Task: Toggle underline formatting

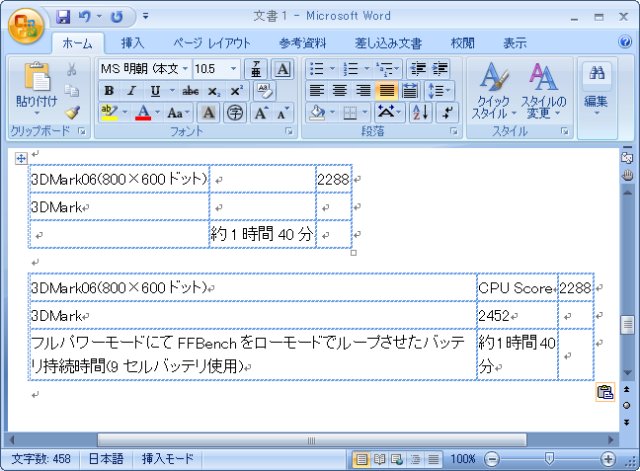Action: point(155,91)
